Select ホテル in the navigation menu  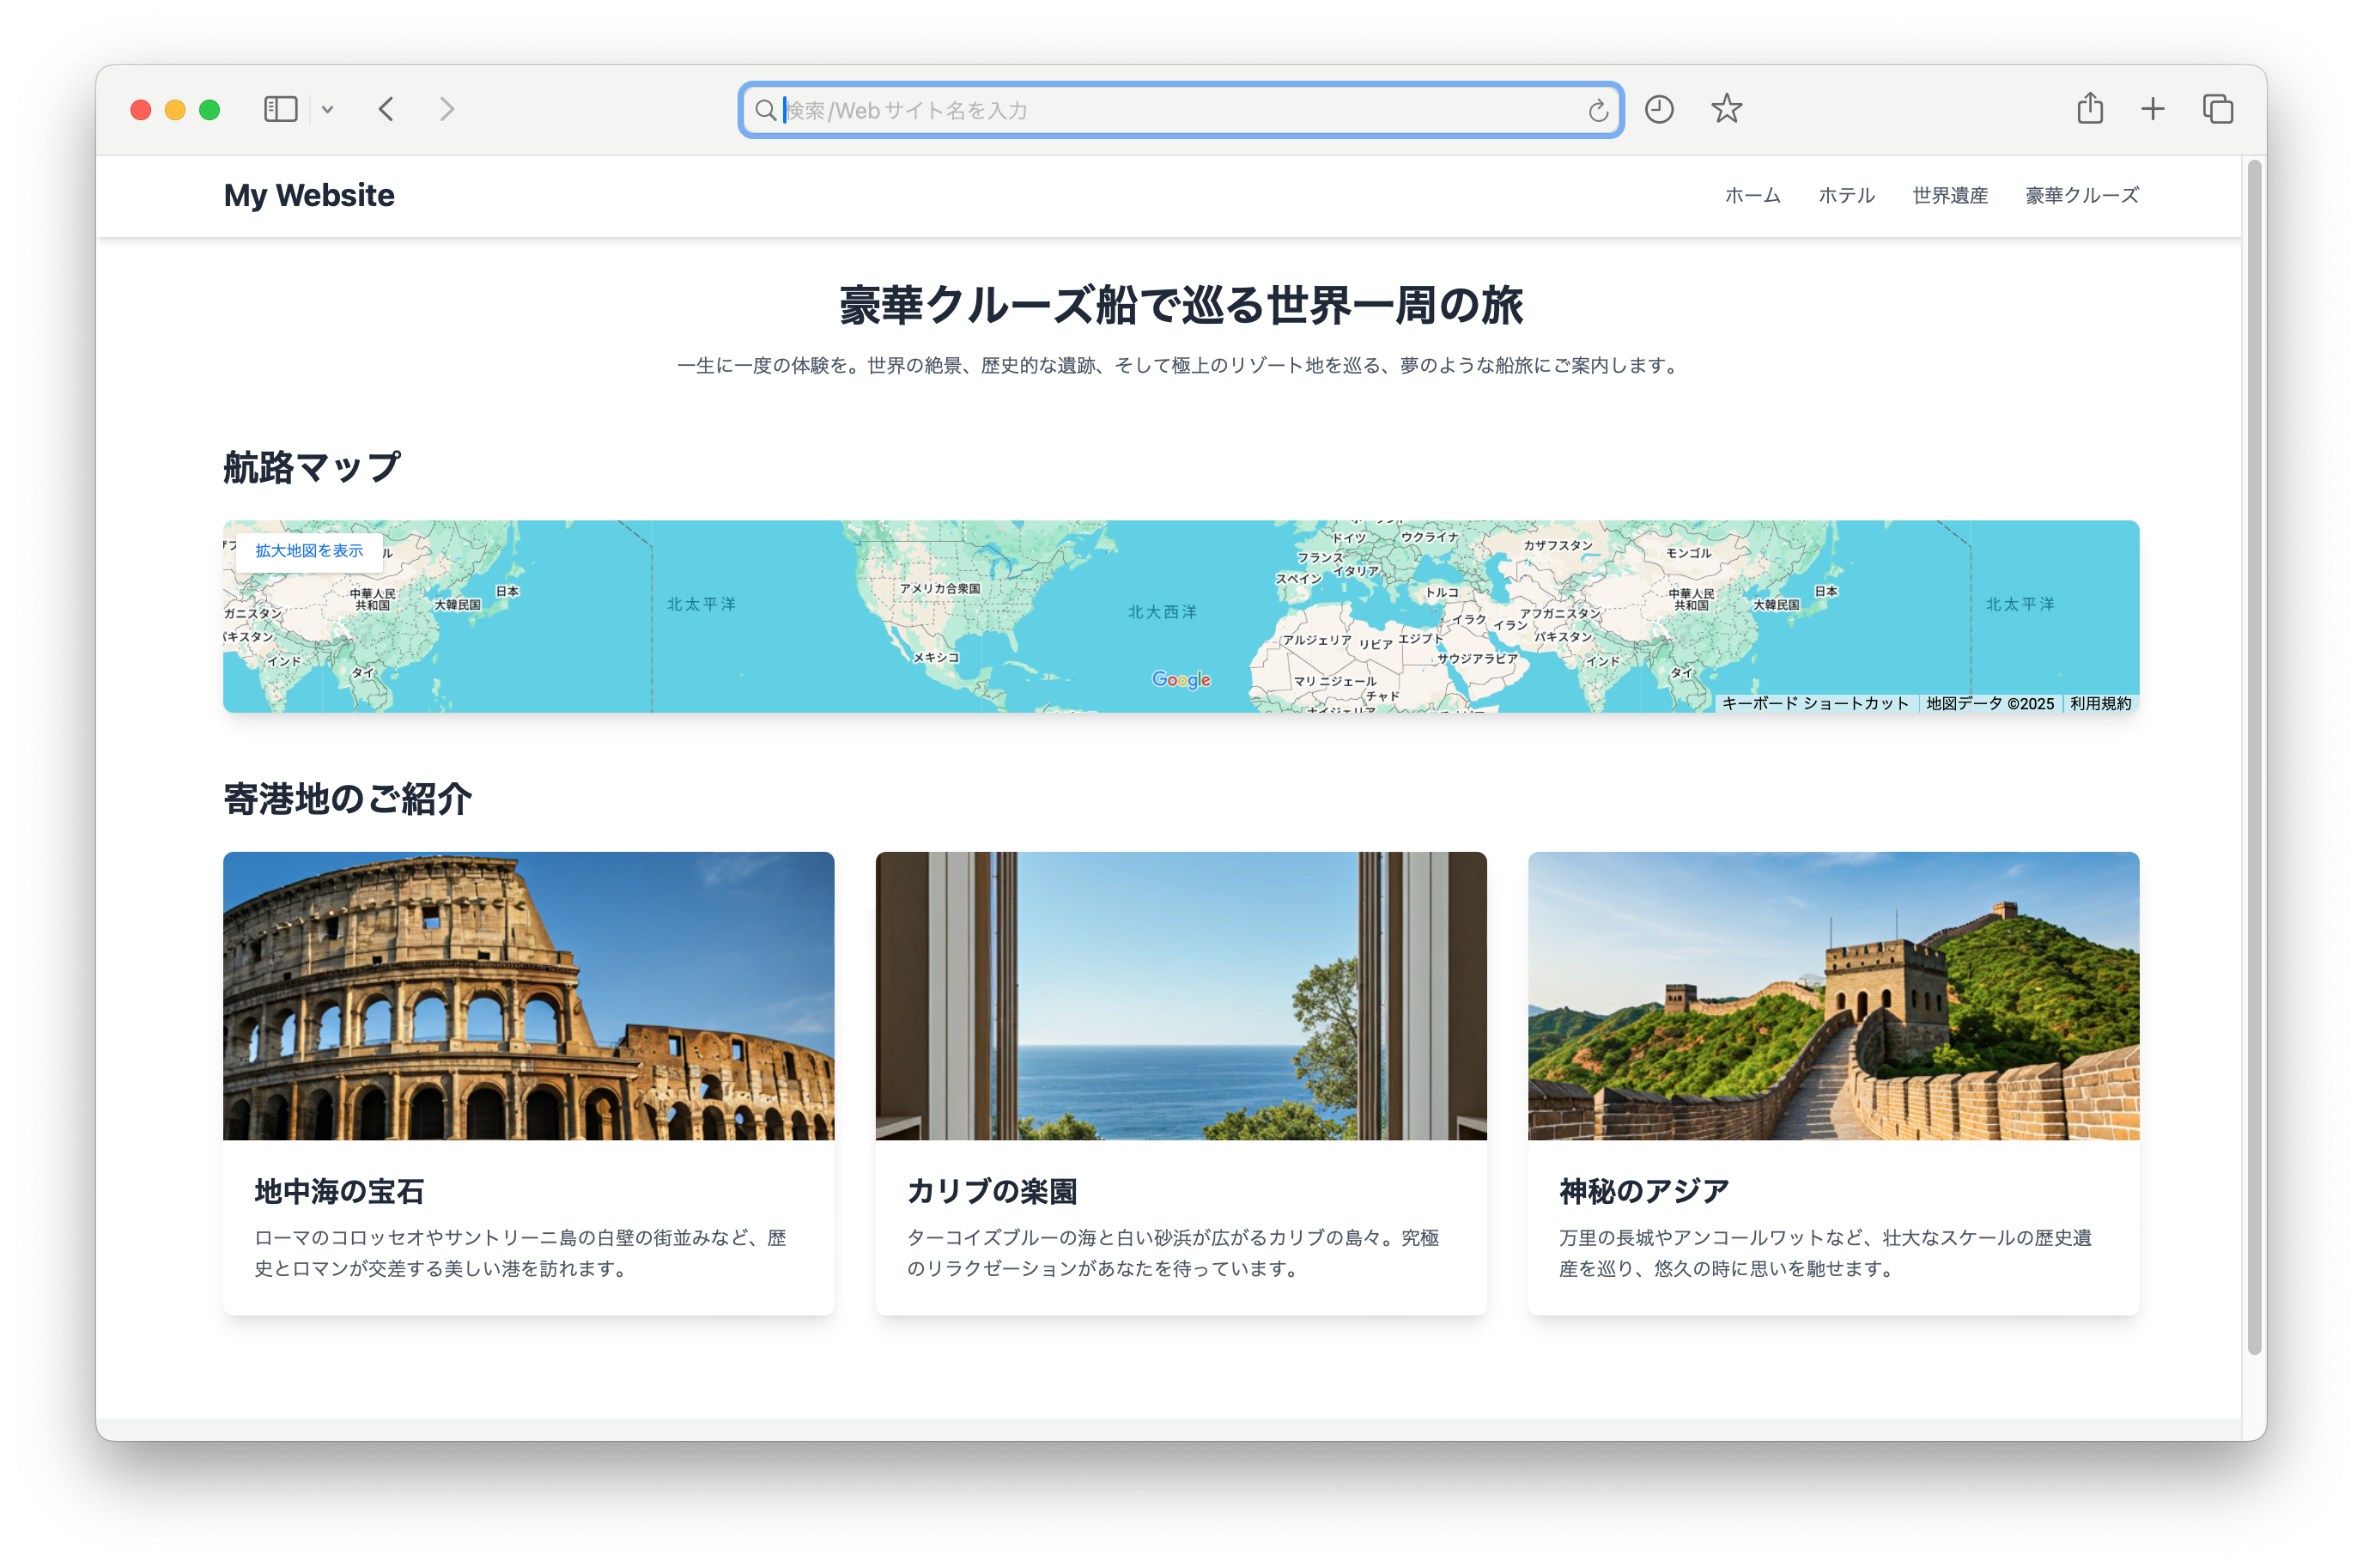click(1845, 196)
